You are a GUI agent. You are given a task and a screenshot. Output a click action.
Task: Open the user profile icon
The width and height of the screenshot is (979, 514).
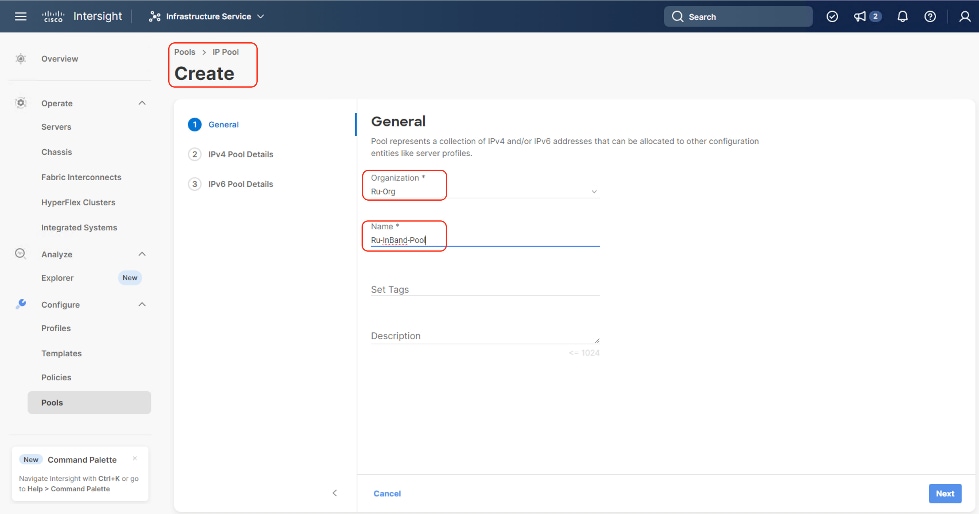[958, 16]
